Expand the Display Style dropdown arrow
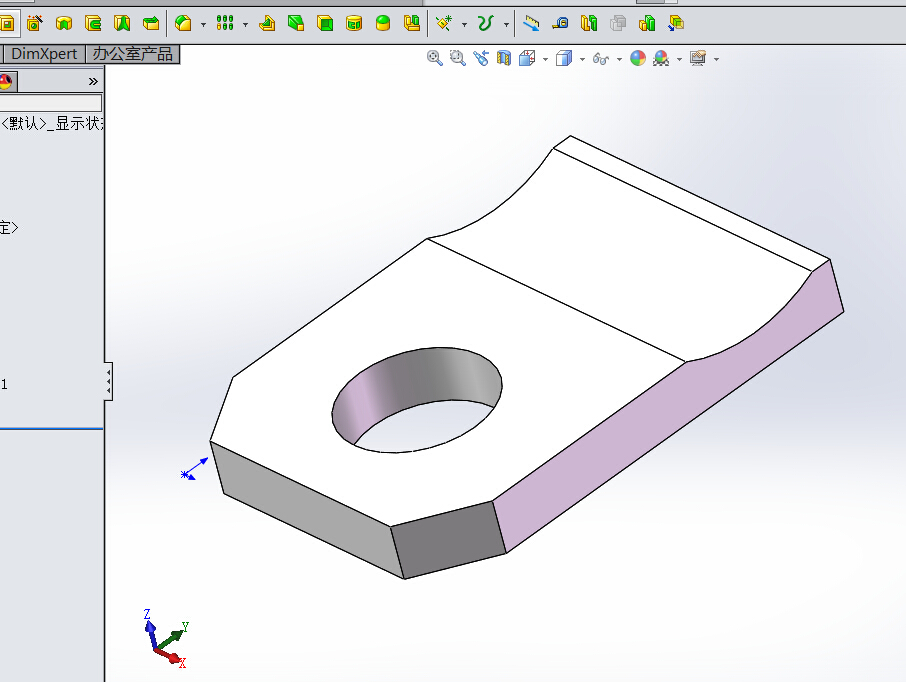 coord(582,59)
